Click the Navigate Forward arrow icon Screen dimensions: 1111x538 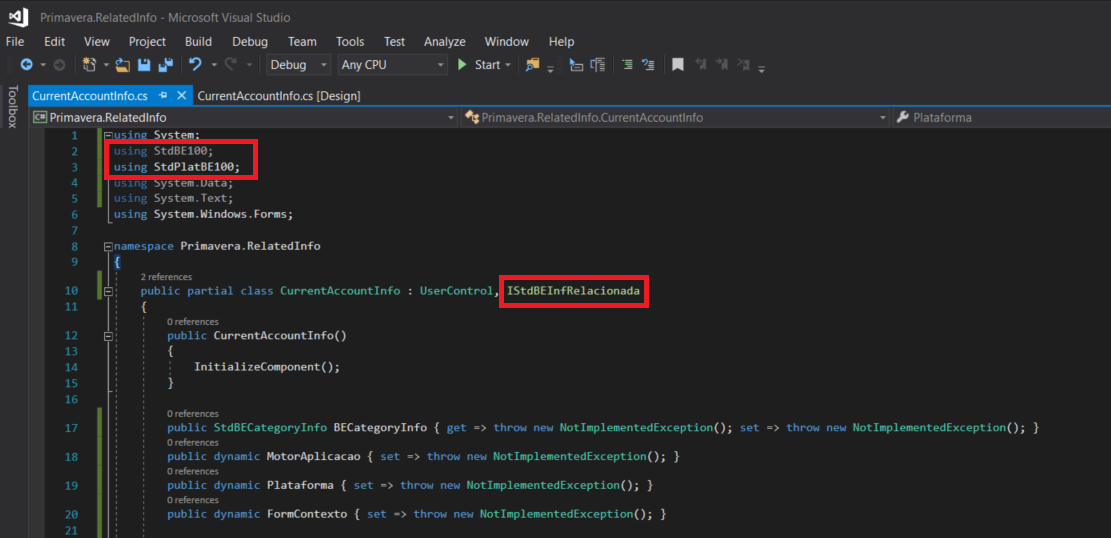pyautogui.click(x=60, y=65)
